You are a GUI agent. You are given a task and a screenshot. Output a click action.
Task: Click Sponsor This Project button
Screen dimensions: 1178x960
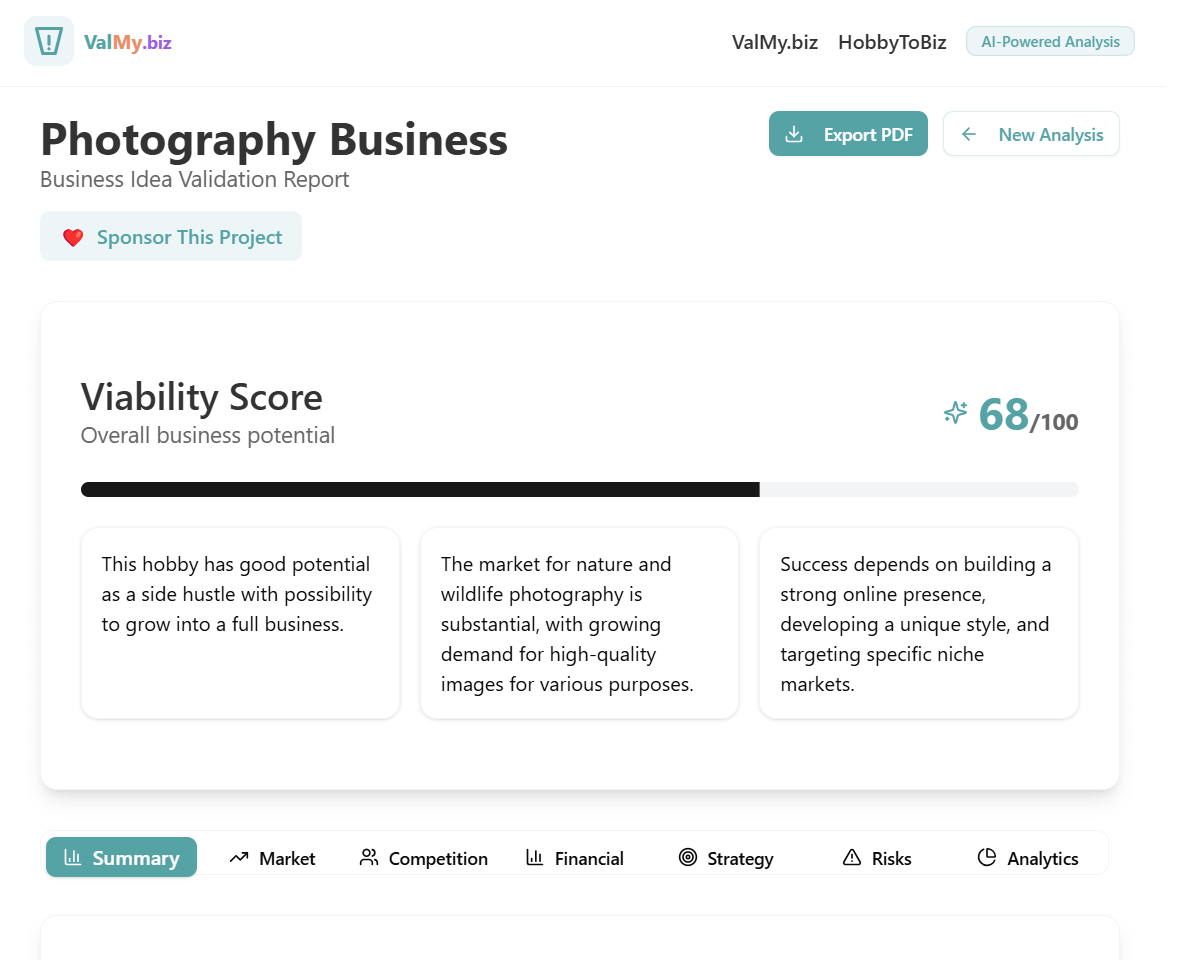[x=171, y=237]
